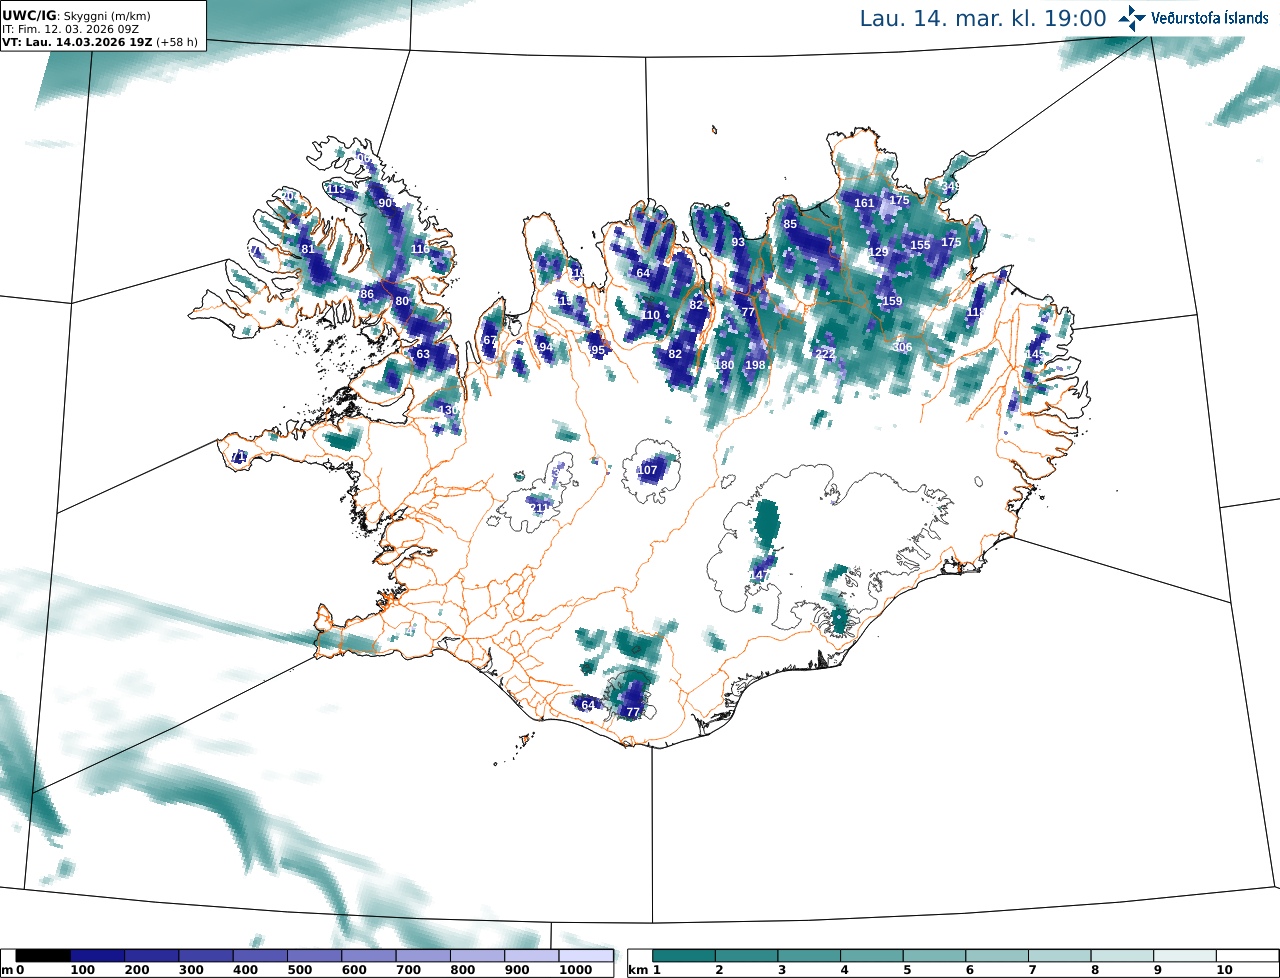Pick the 3–4 km legend swatch
The height and width of the screenshot is (978, 1280).
pyautogui.click(x=810, y=956)
